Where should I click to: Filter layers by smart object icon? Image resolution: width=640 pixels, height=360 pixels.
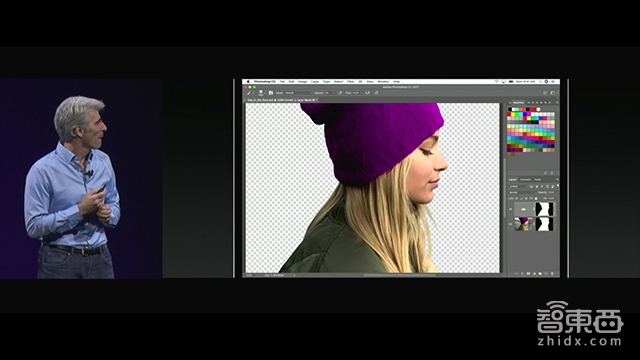click(553, 187)
